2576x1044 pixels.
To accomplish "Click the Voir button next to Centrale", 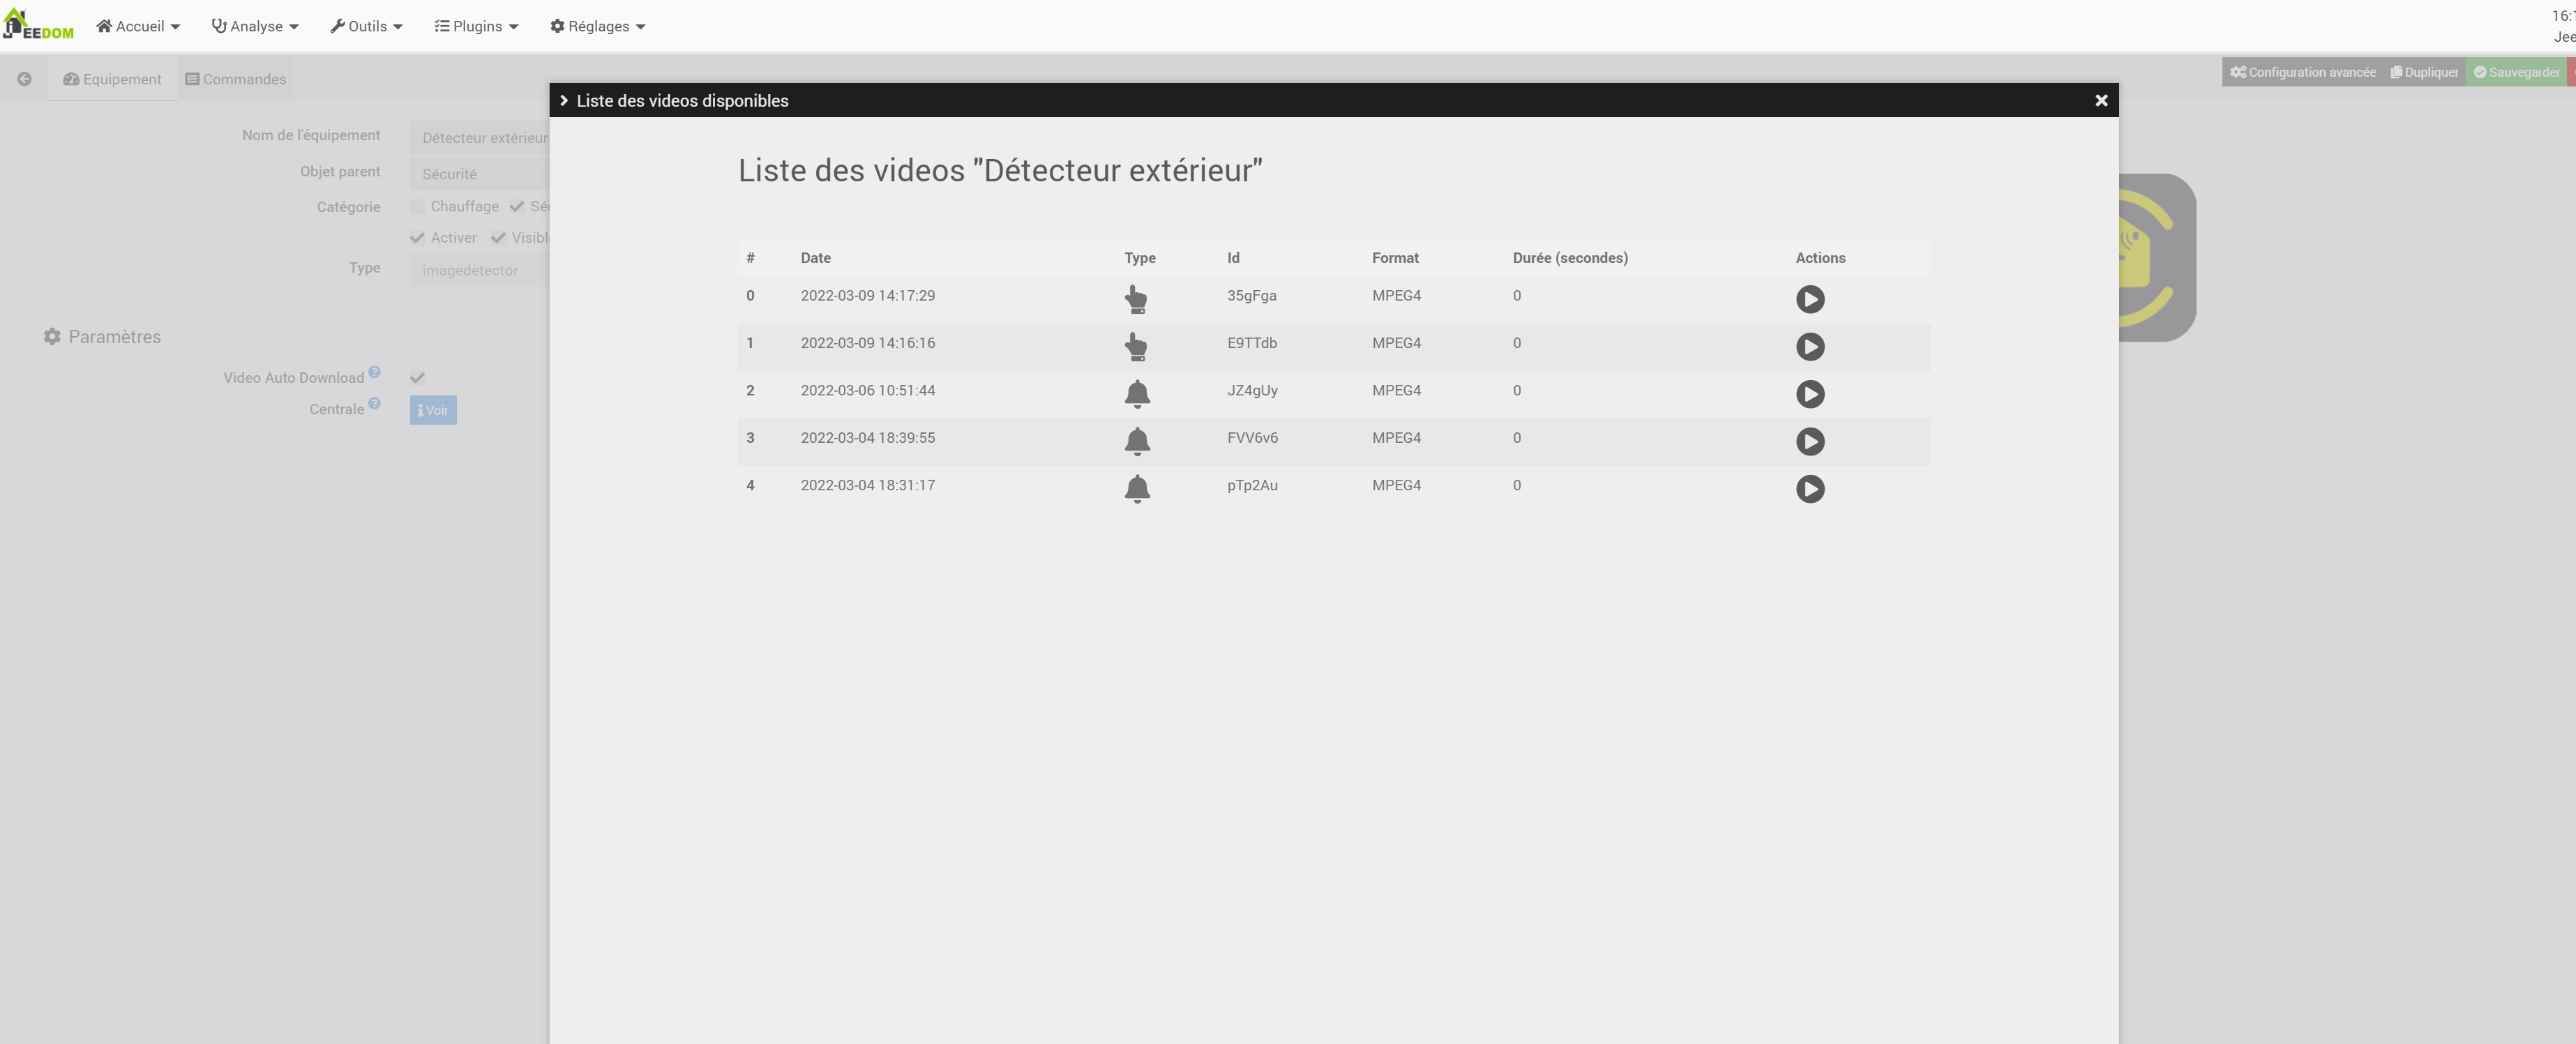I will point(432,410).
